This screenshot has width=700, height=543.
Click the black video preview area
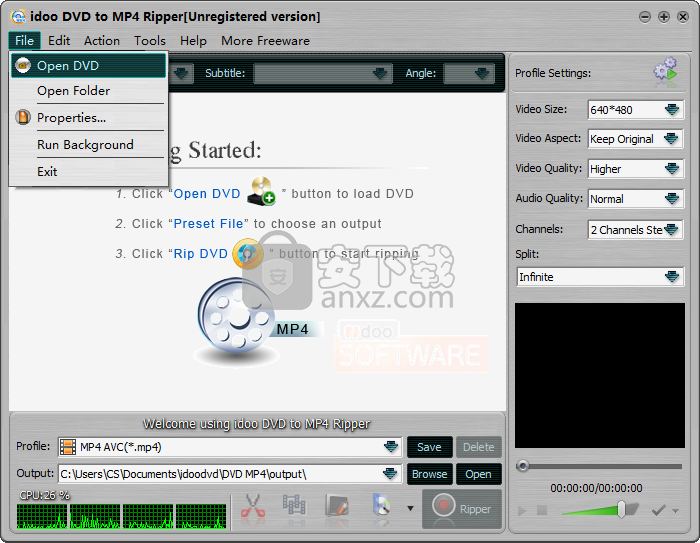point(600,375)
